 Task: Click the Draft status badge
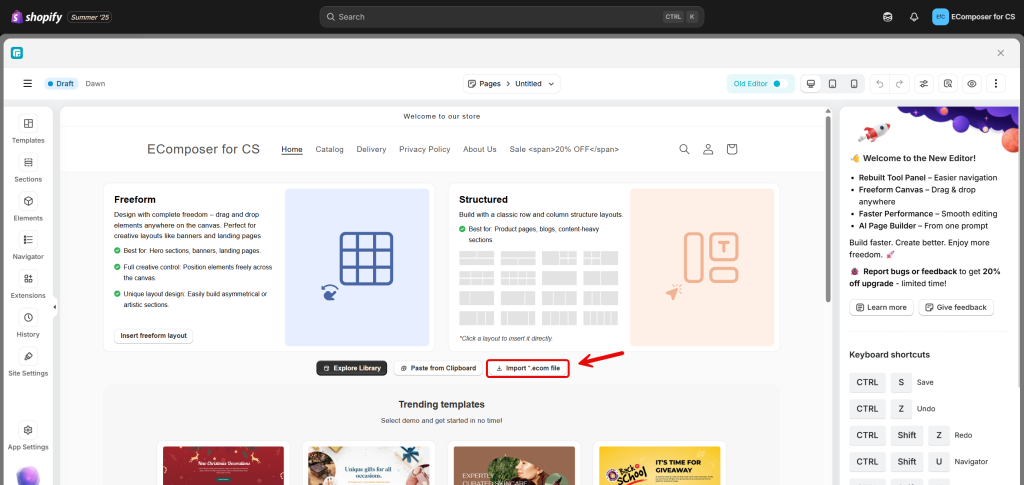coord(61,84)
